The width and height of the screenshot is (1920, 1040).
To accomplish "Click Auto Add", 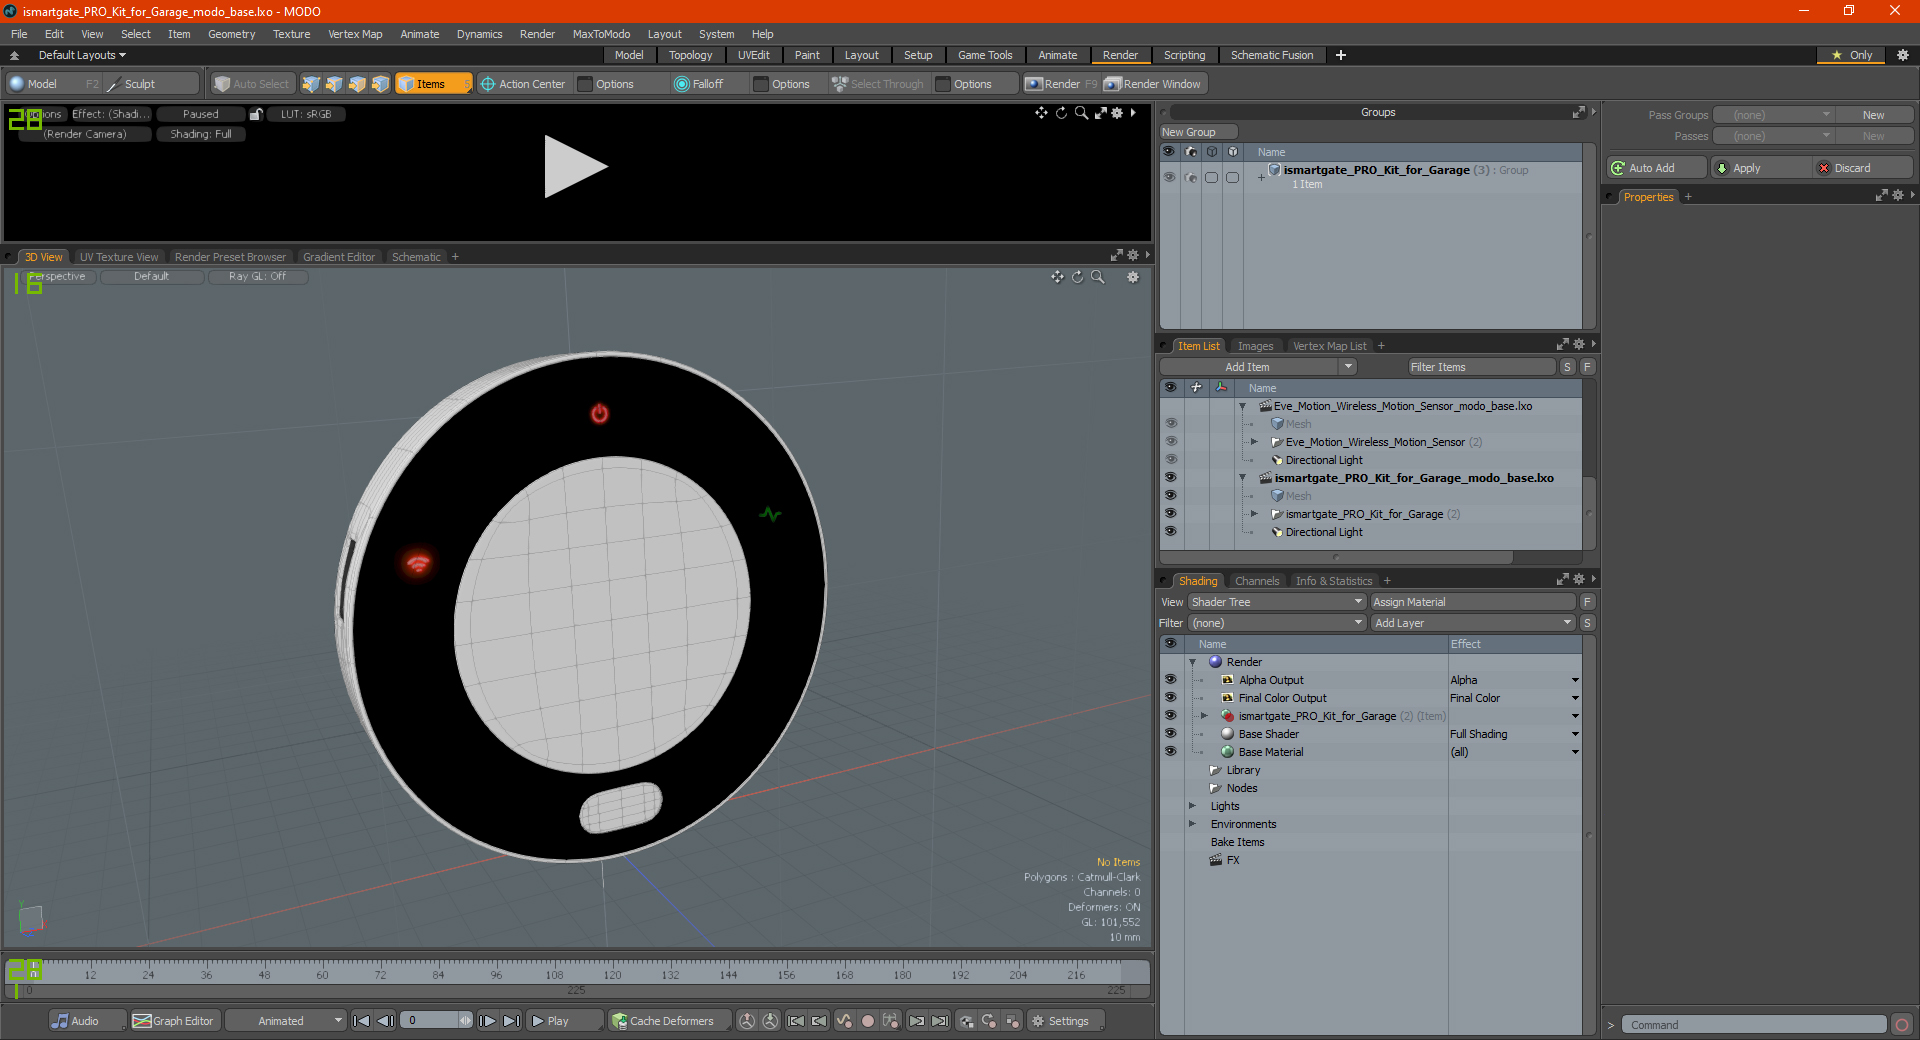I will (1656, 168).
